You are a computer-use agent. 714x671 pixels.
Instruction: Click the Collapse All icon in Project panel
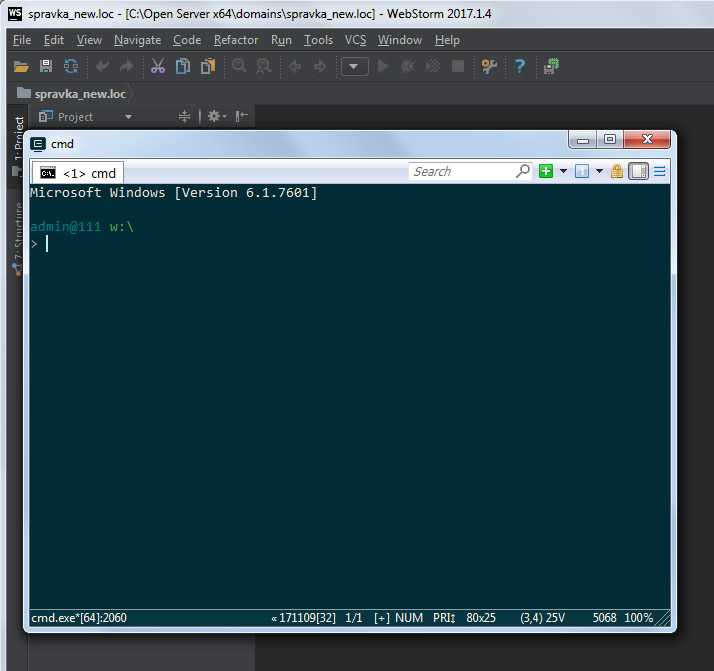coord(184,117)
